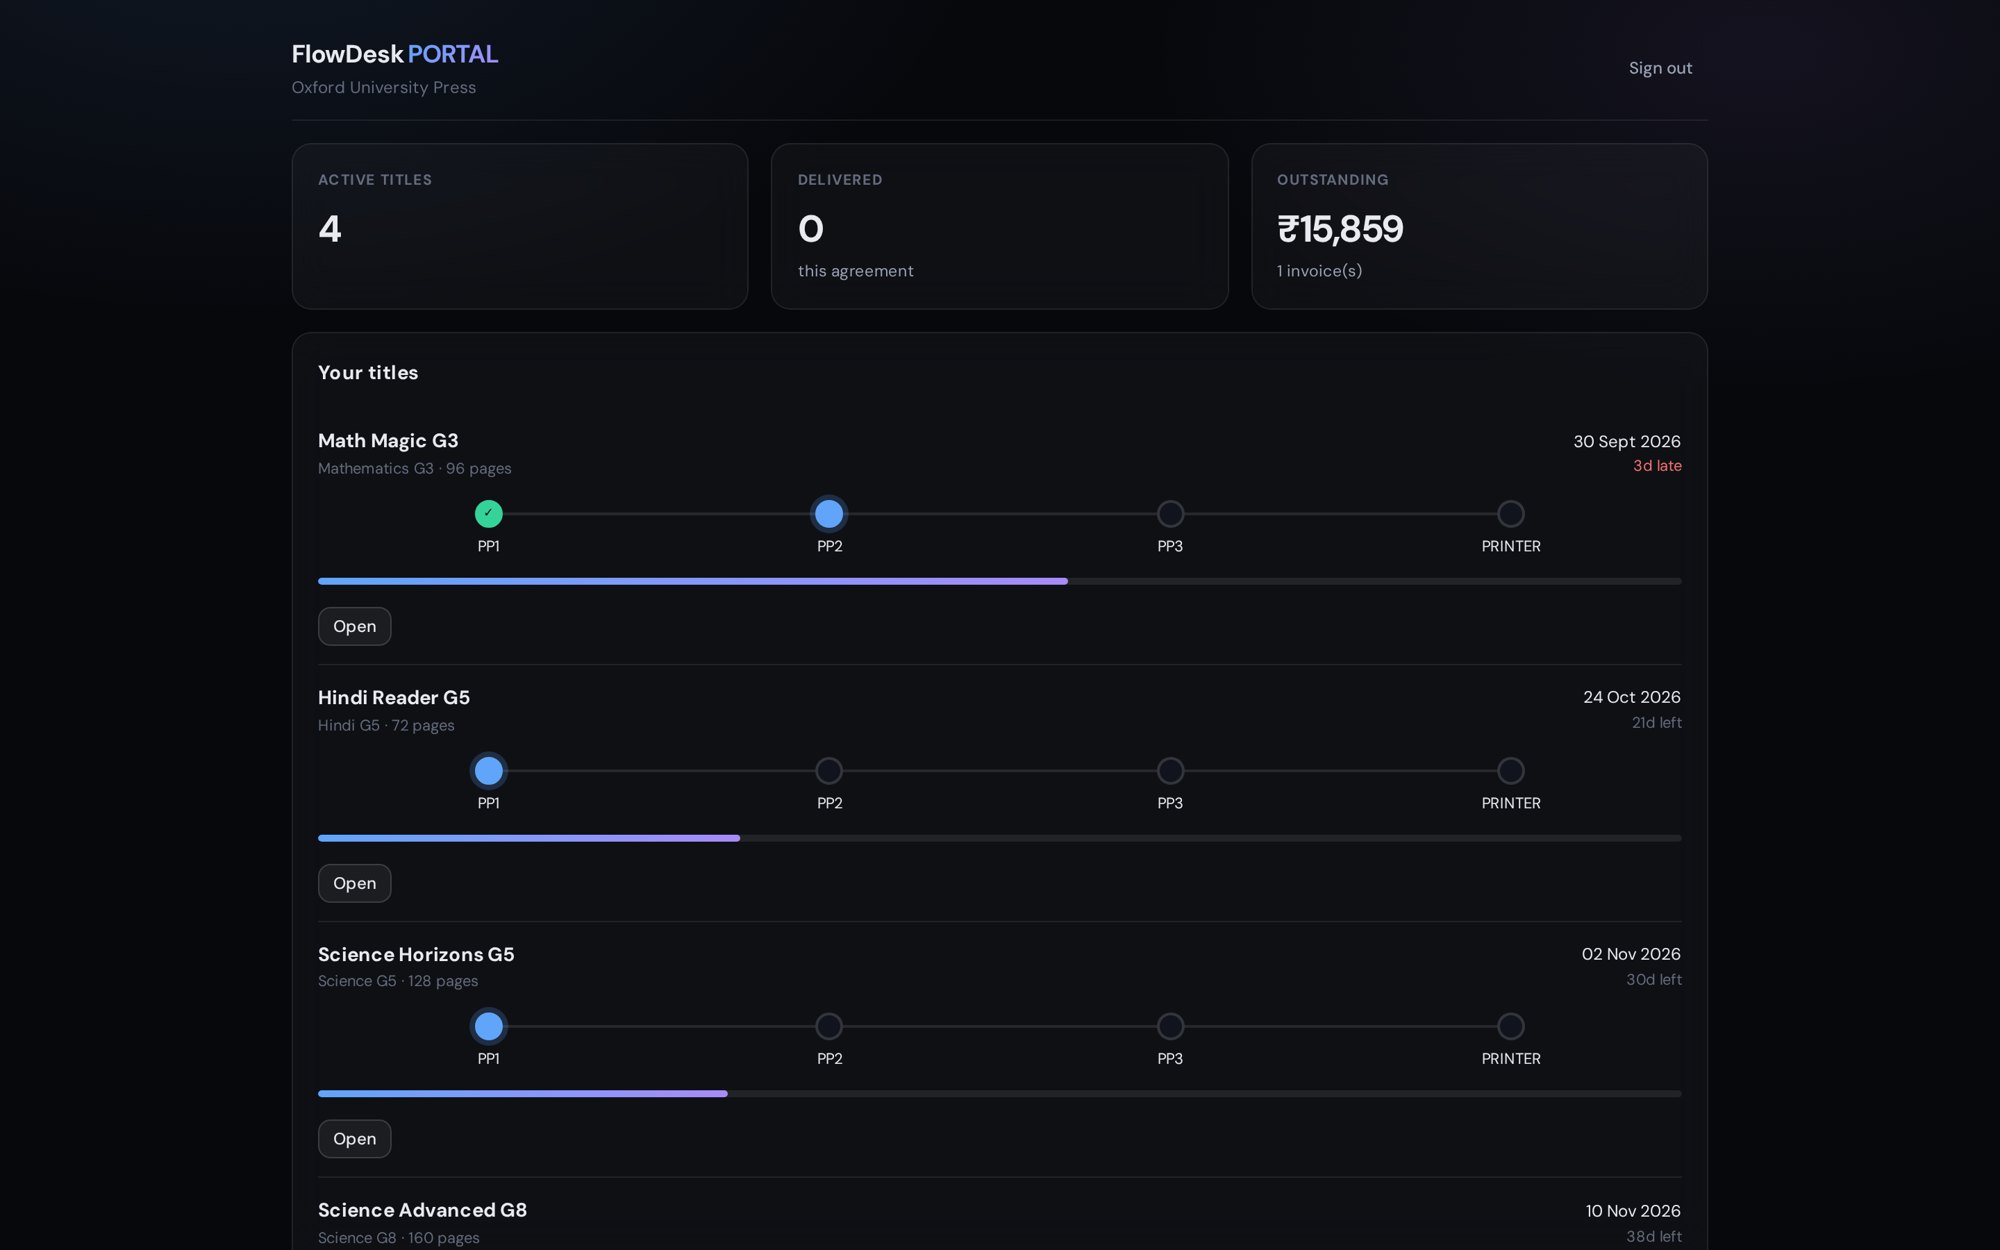Click the Delivered summary card
Image resolution: width=2000 pixels, height=1250 pixels.
point(1000,226)
